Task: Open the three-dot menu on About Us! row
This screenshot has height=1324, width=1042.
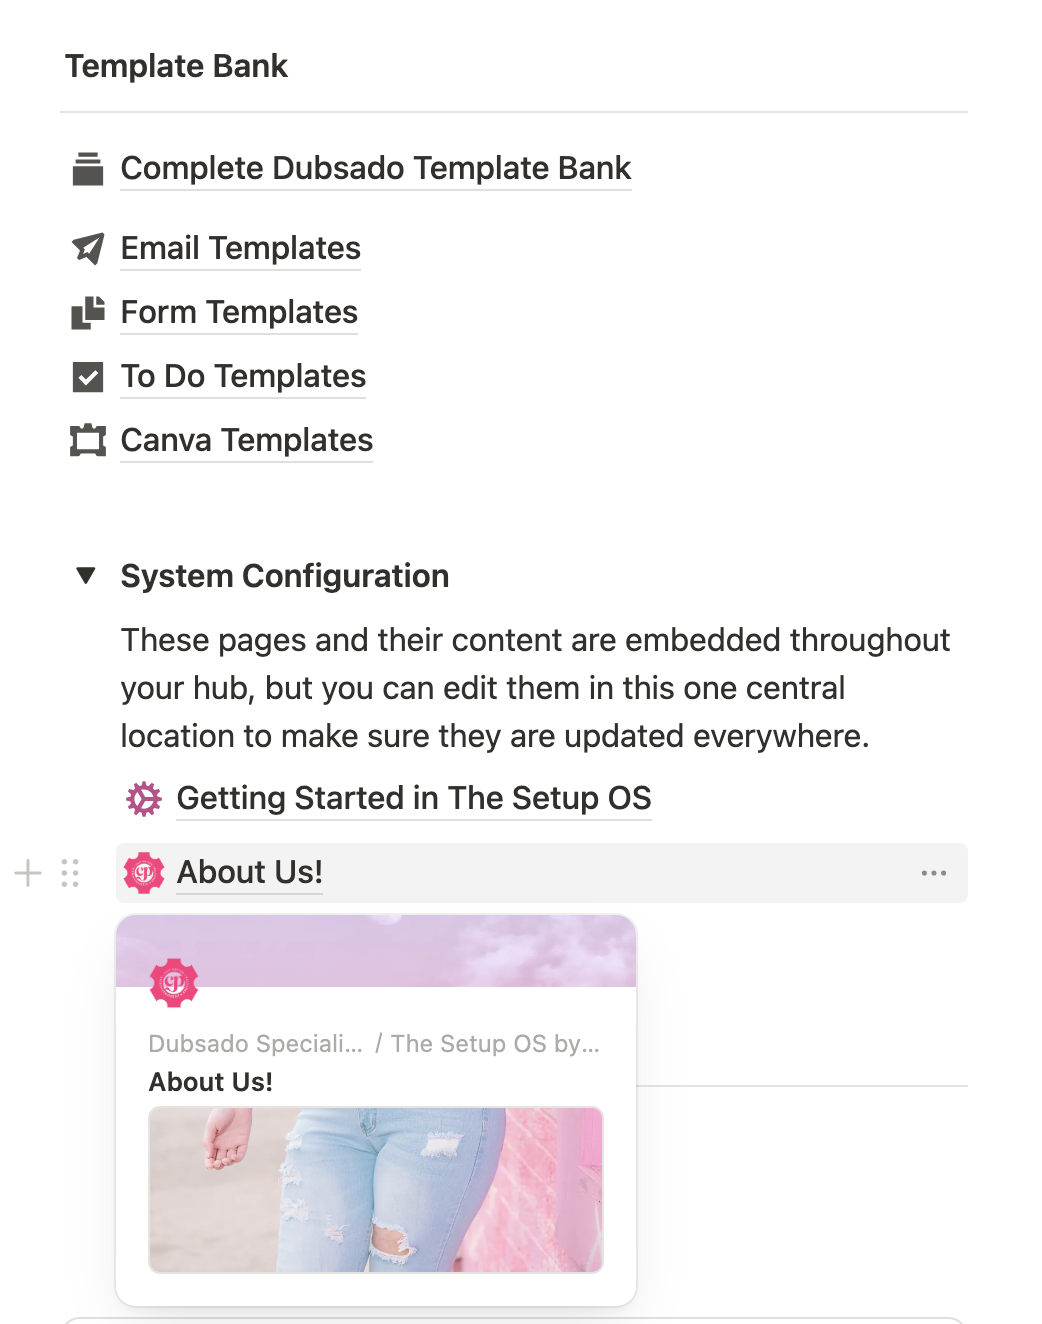Action: pos(933,873)
